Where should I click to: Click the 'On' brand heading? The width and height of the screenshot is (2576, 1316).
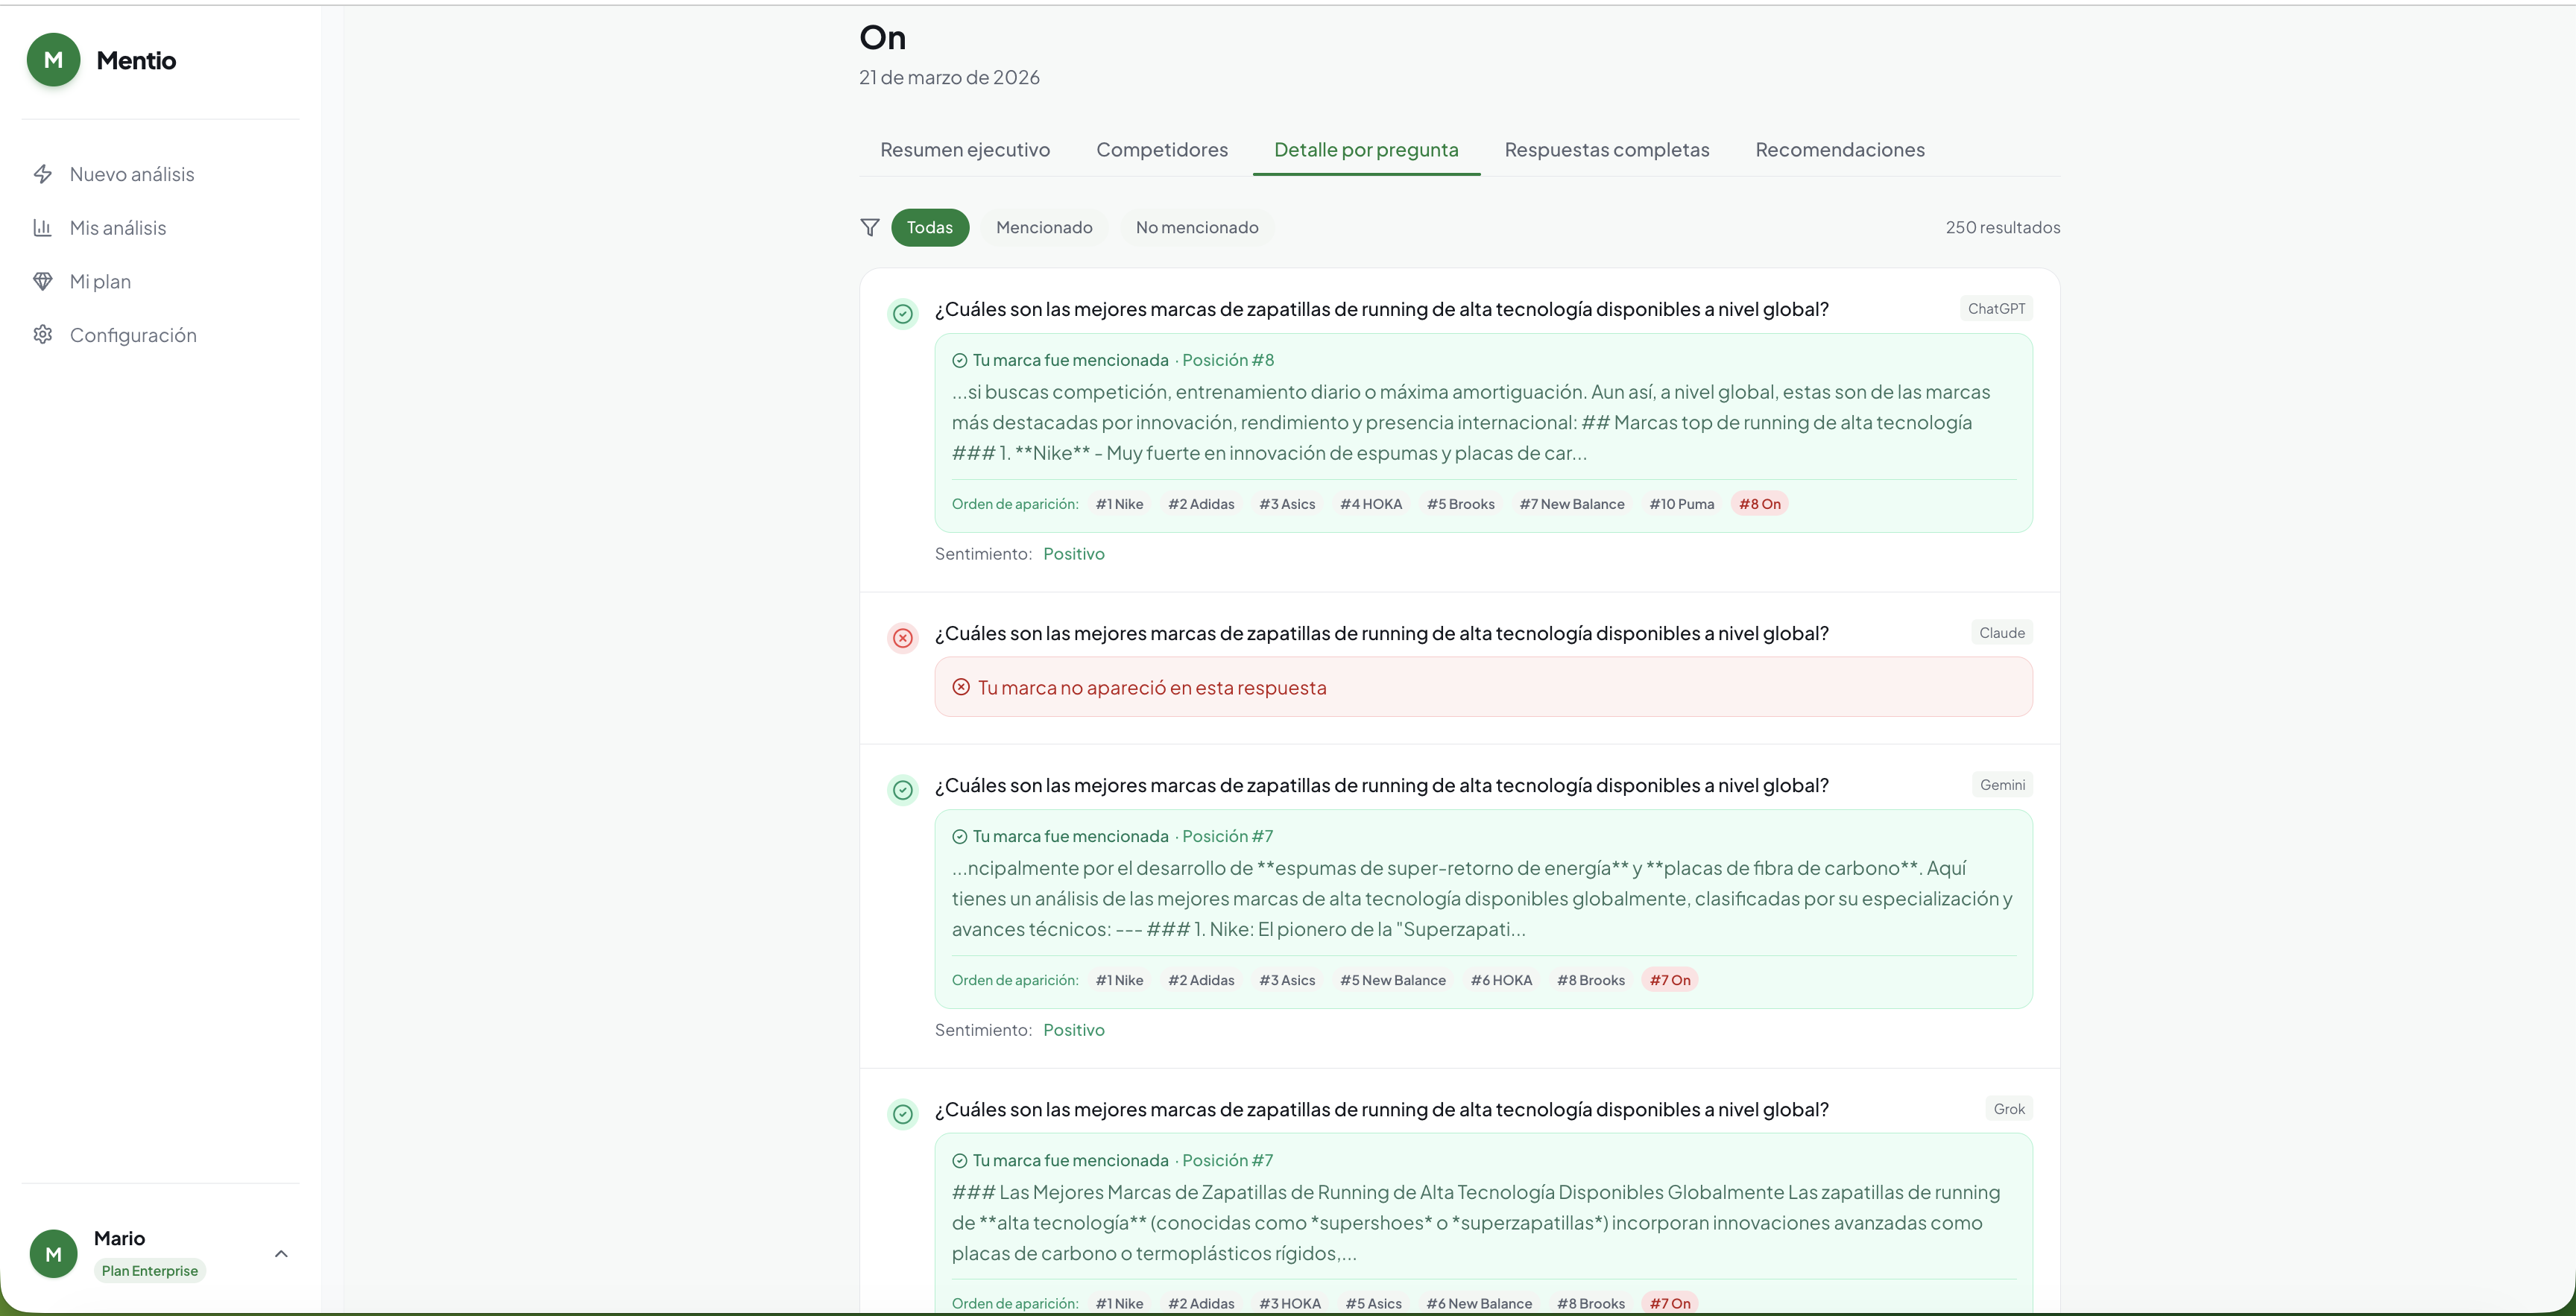tap(883, 37)
